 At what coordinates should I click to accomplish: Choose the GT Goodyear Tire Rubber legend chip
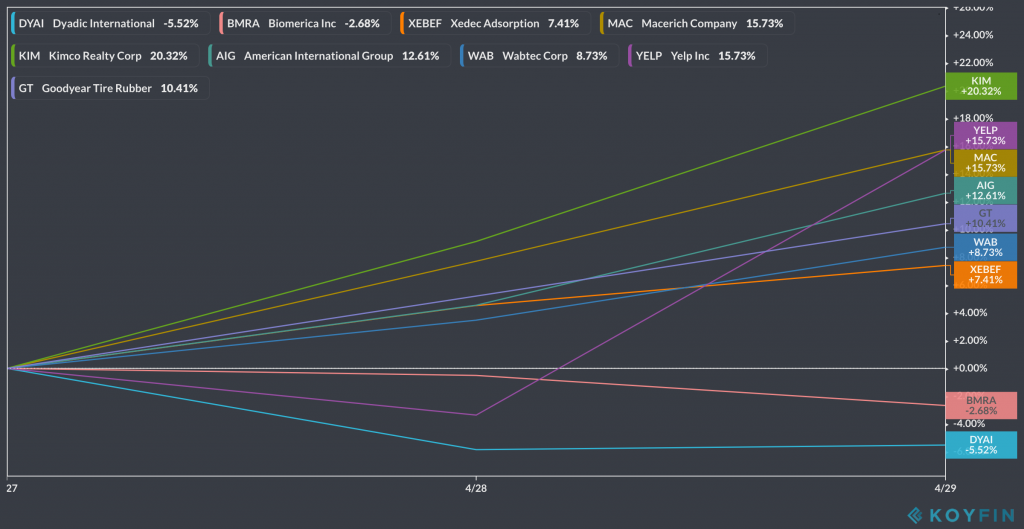pyautogui.click(x=108, y=88)
